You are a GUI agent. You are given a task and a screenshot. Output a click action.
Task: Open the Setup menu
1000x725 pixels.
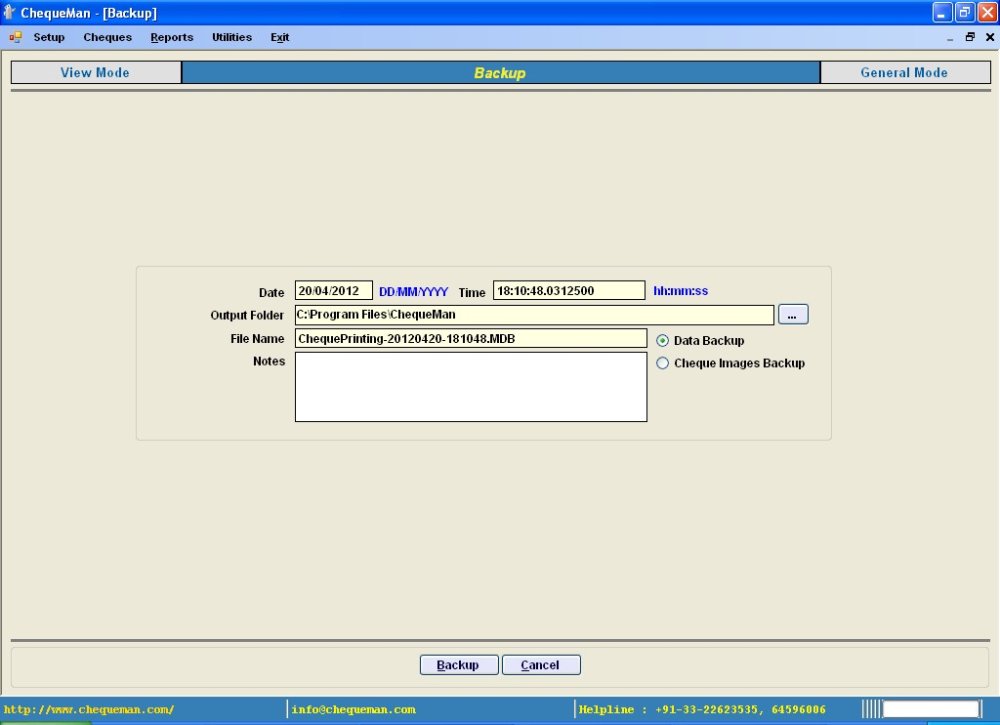(x=49, y=38)
